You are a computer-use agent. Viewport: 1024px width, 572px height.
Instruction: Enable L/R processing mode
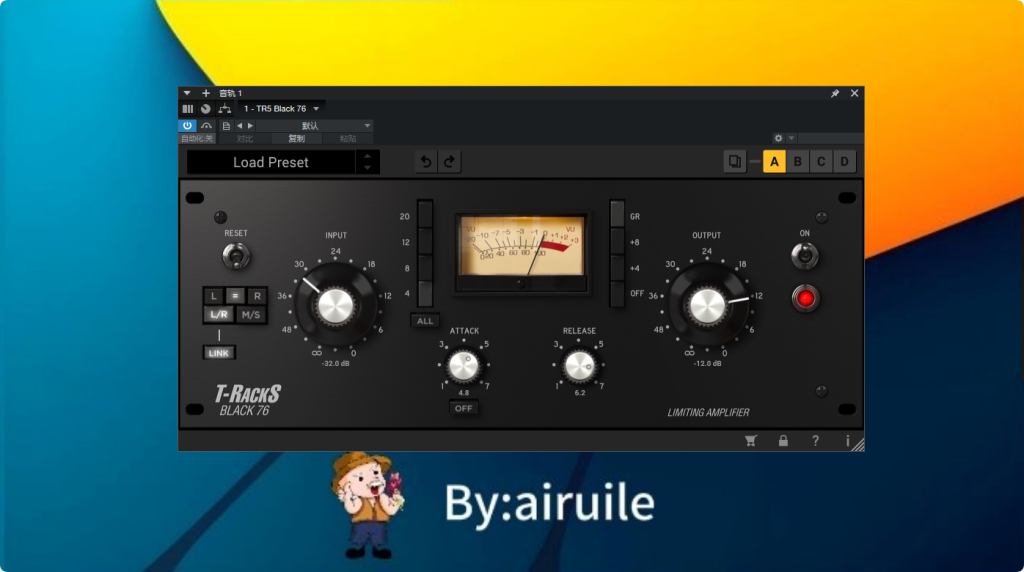coord(219,315)
